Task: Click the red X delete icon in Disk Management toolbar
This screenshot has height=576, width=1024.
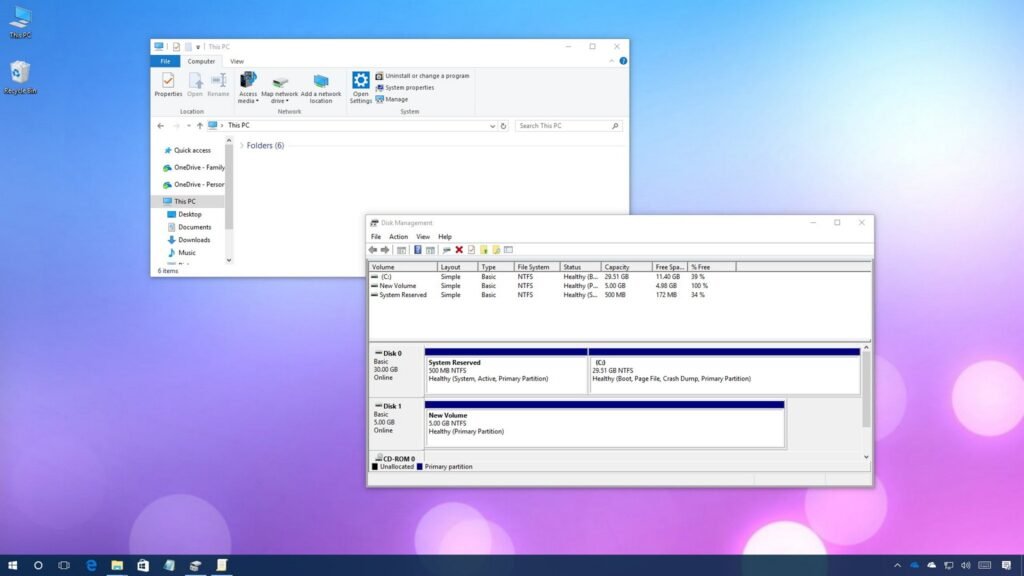Action: (x=459, y=249)
